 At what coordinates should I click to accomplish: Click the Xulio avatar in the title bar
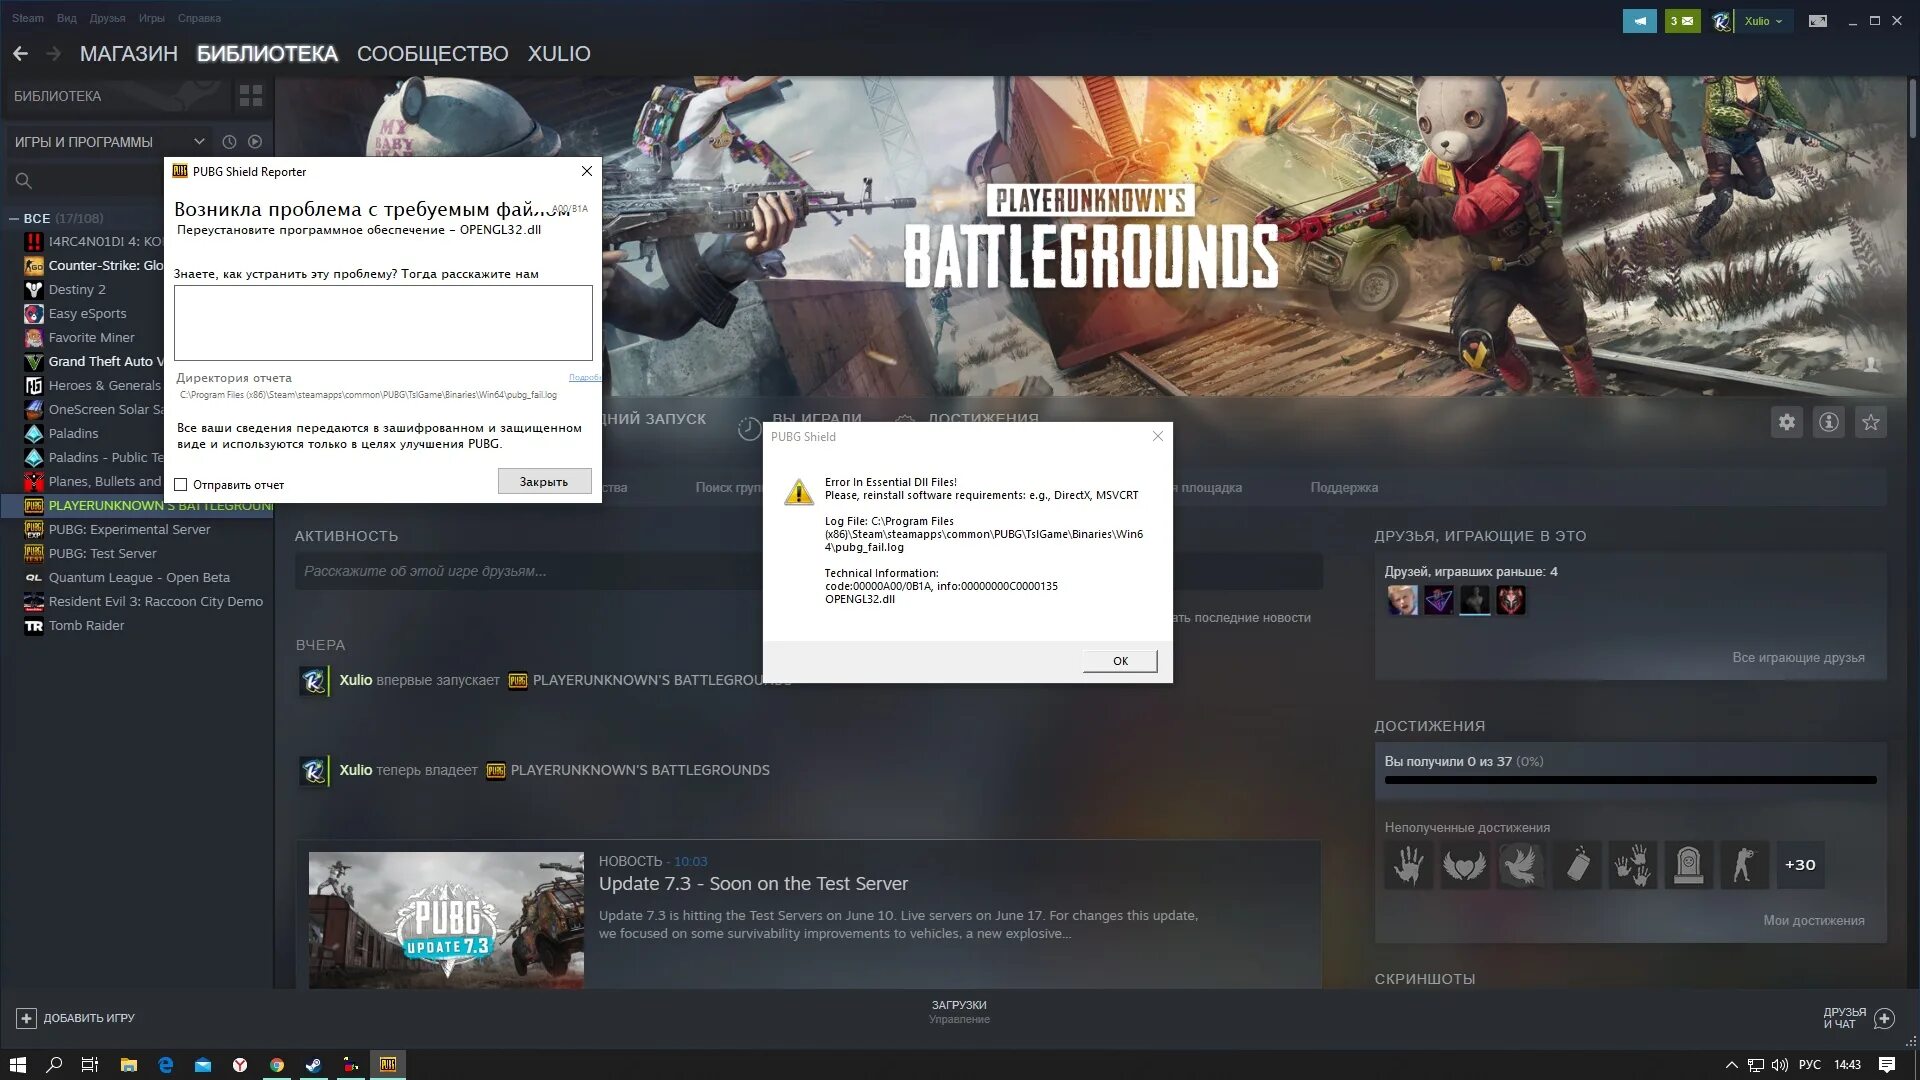click(x=1721, y=21)
